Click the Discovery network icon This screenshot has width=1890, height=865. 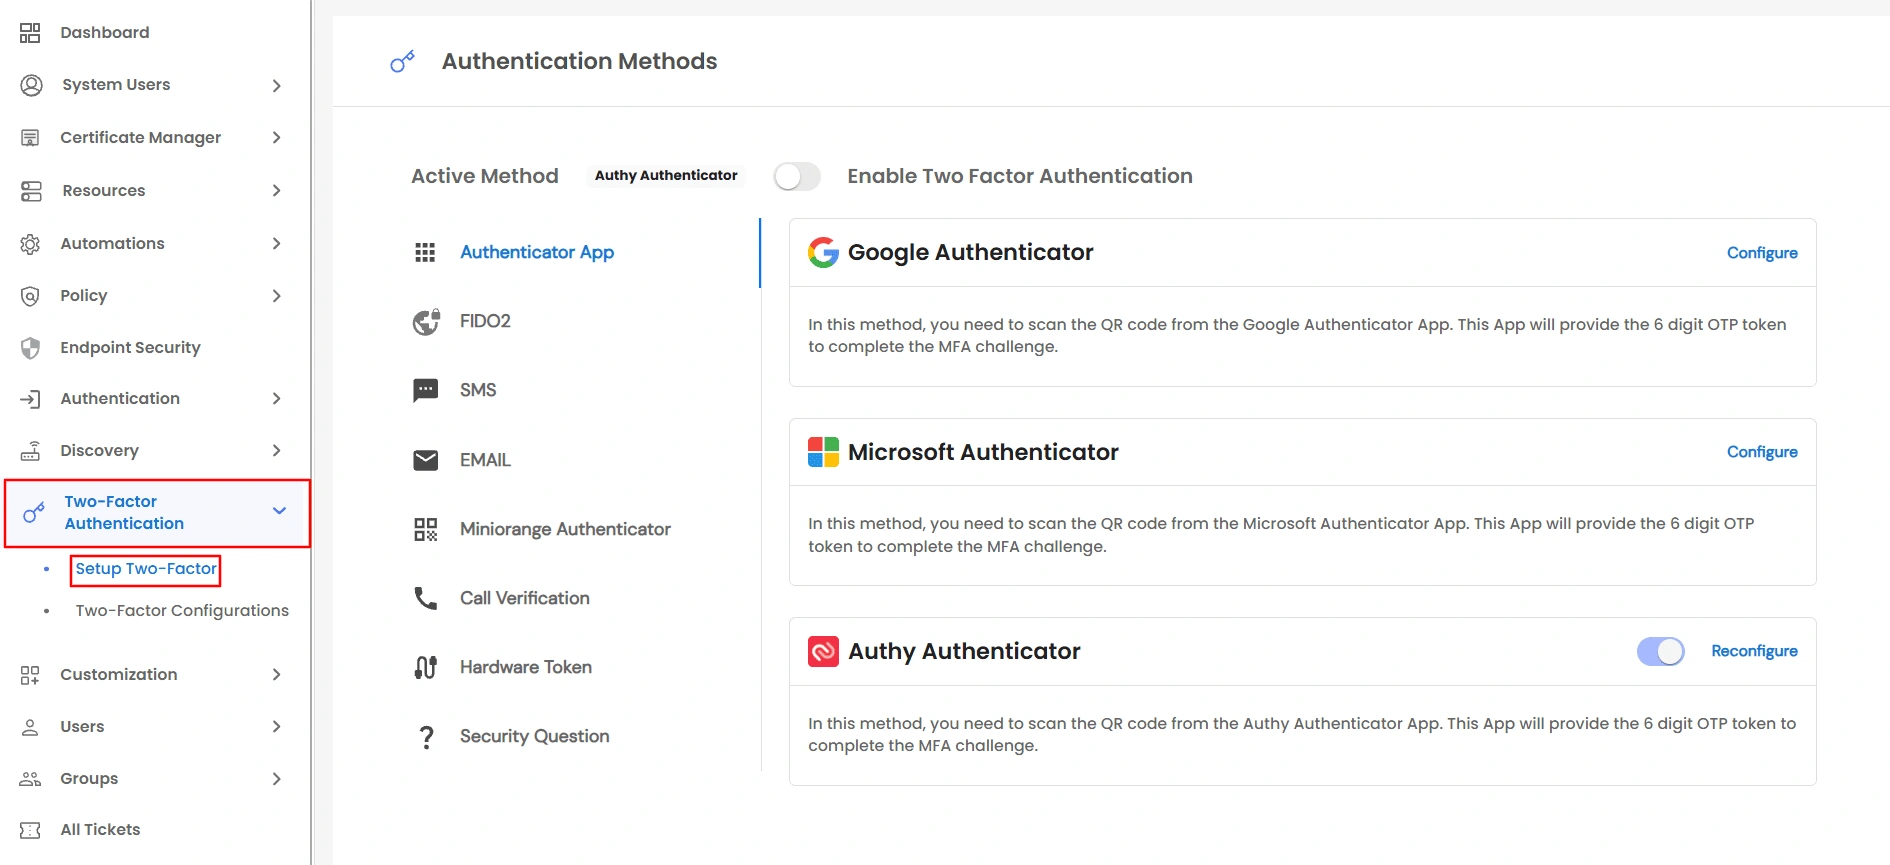(x=30, y=451)
